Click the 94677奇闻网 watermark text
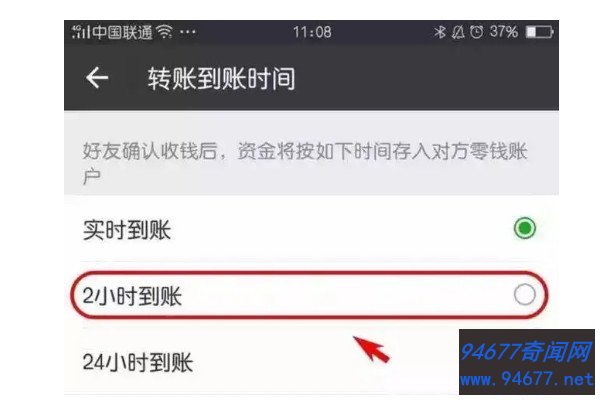The width and height of the screenshot is (600, 400). (526, 351)
